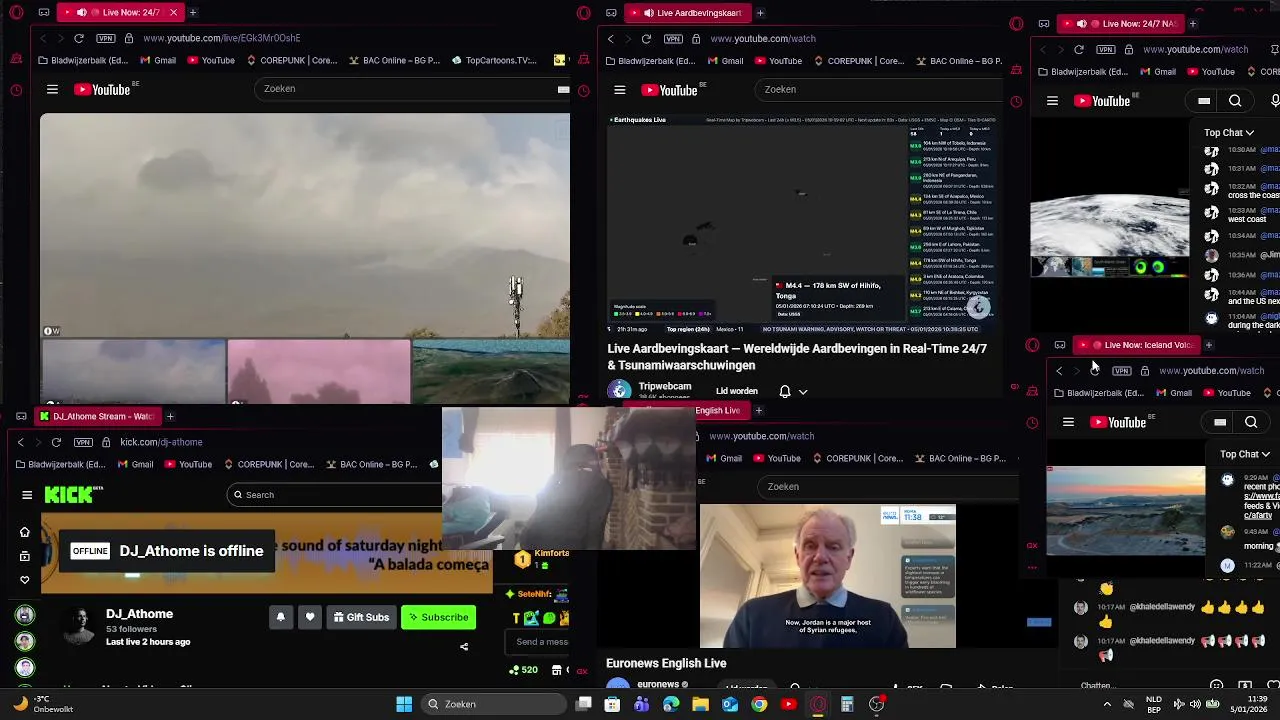This screenshot has width=1280, height=720.
Task: Click the green Subscribe button
Action: [438, 617]
